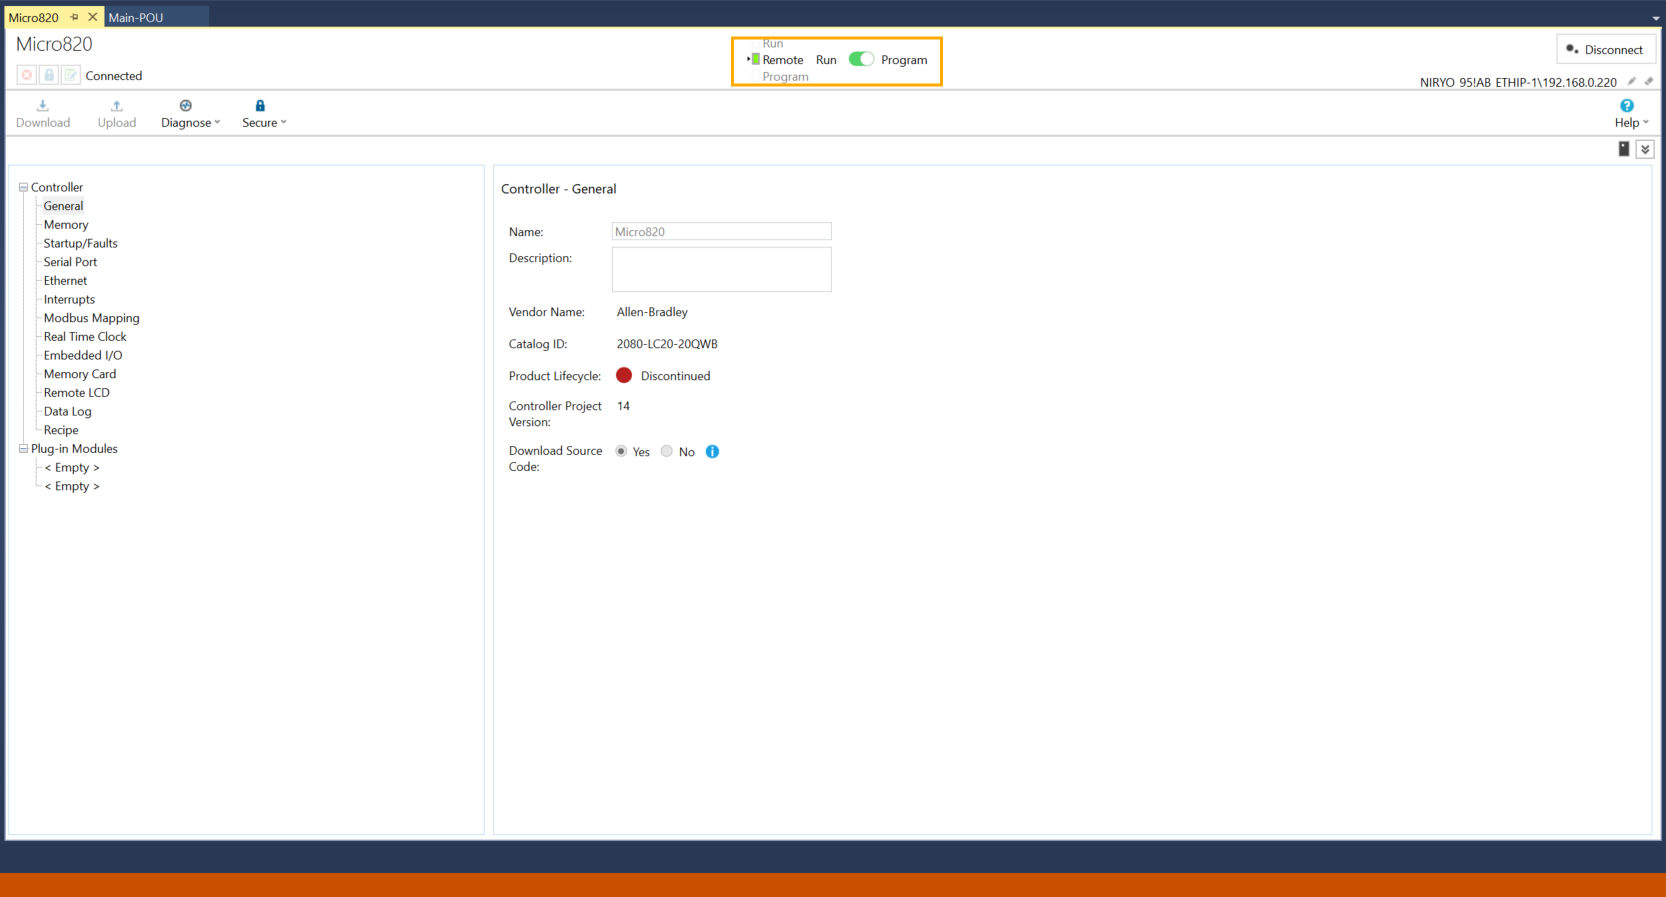Click the red Discontinued lifecycle indicator
Viewport: 1666px width, 897px height.
[624, 376]
